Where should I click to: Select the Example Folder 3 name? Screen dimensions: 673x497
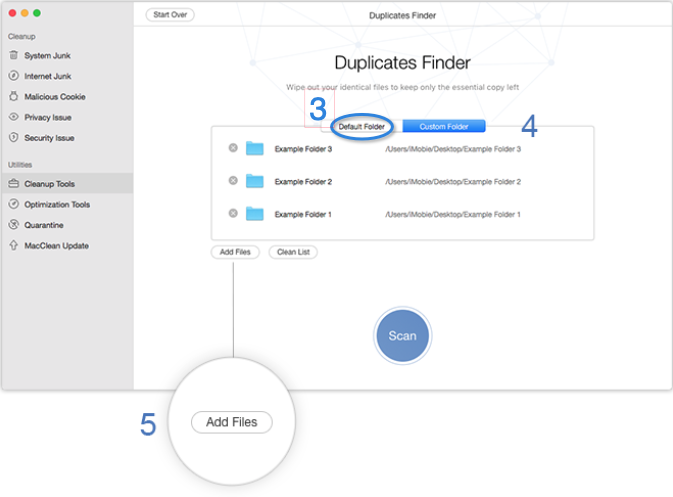(x=303, y=149)
